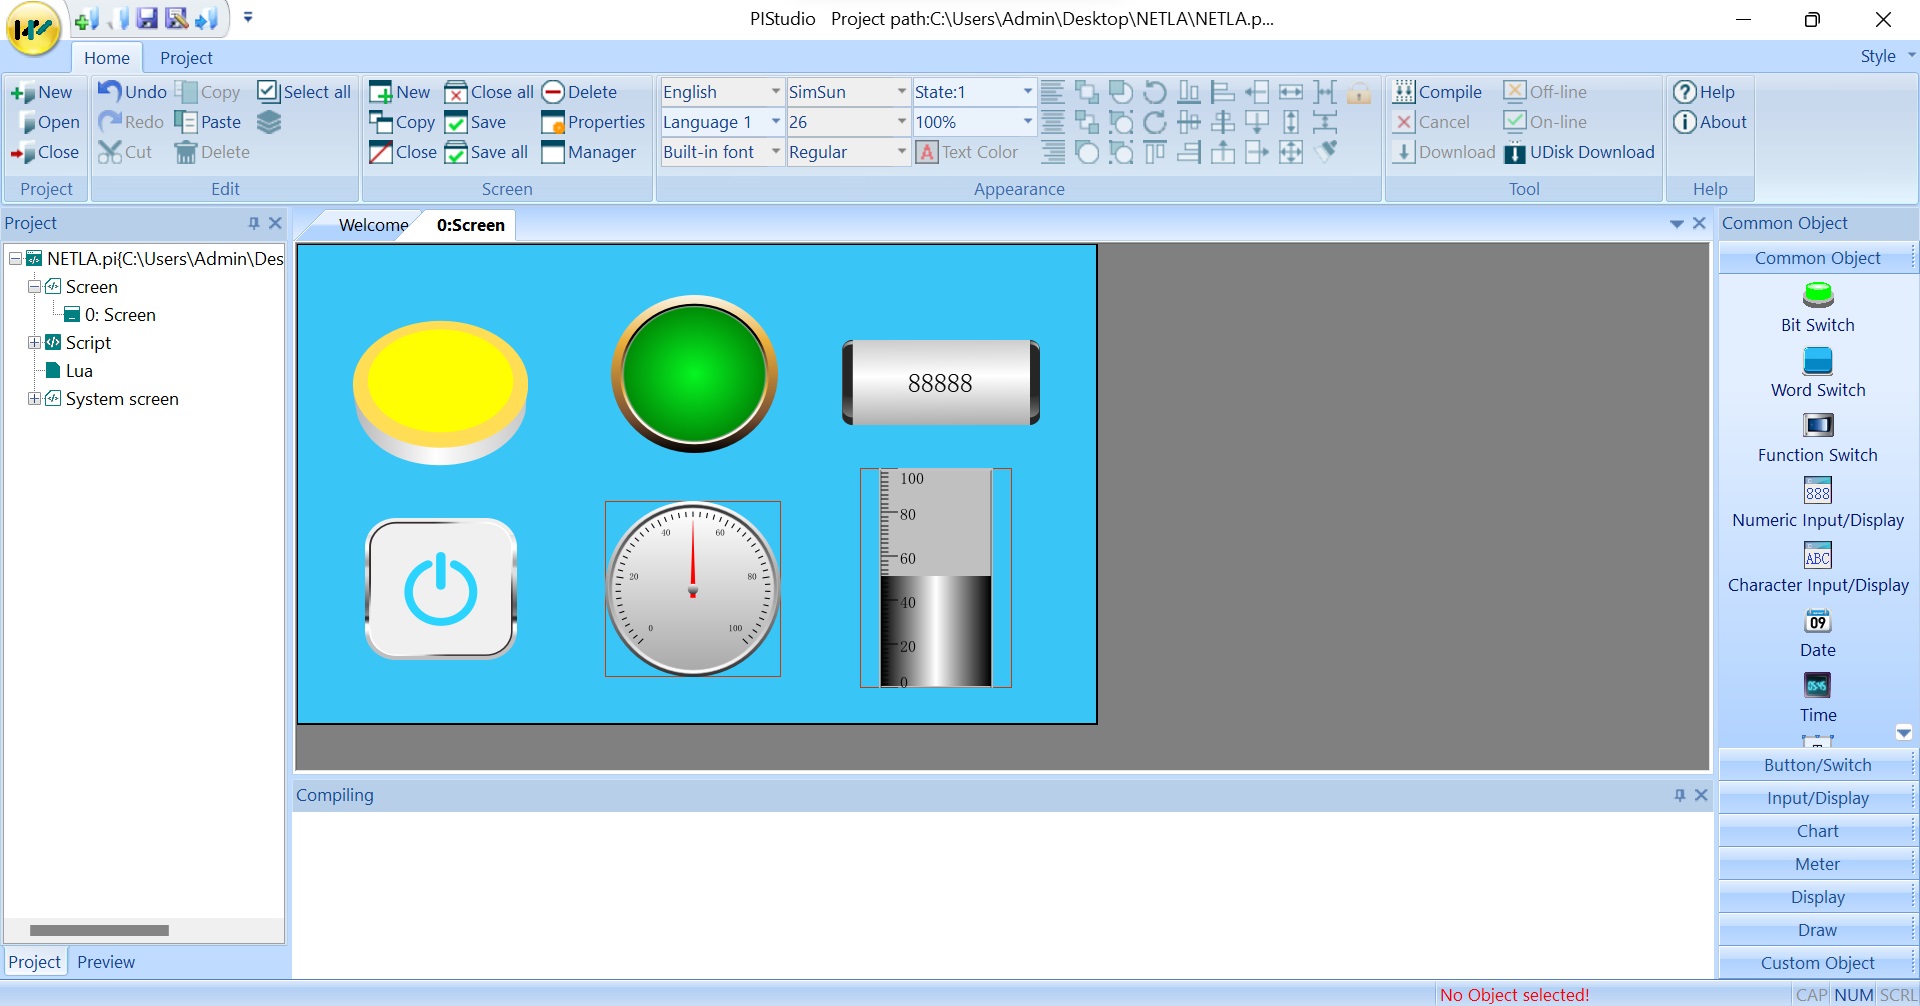This screenshot has width=1920, height=1006.
Task: Insert a Date object
Action: click(x=1816, y=633)
